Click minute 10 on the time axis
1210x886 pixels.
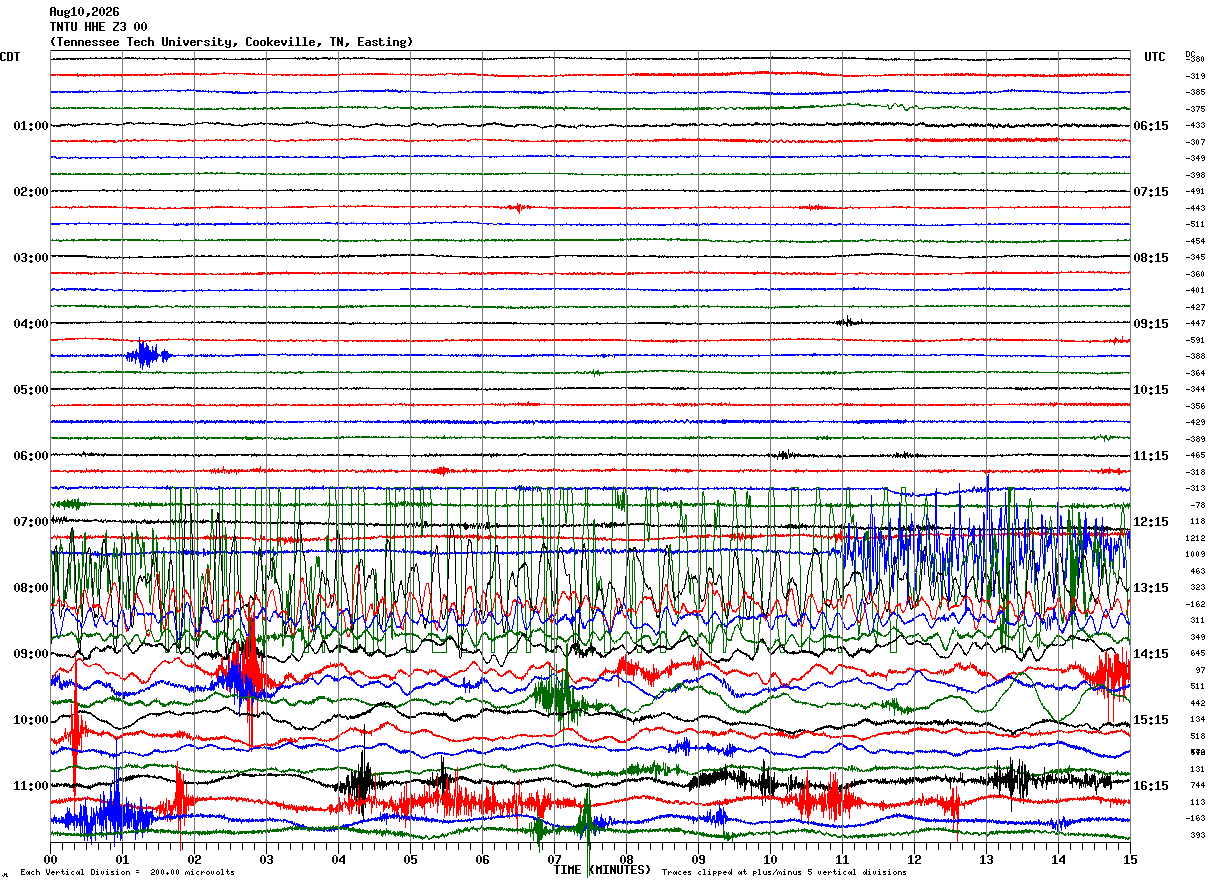(770, 859)
